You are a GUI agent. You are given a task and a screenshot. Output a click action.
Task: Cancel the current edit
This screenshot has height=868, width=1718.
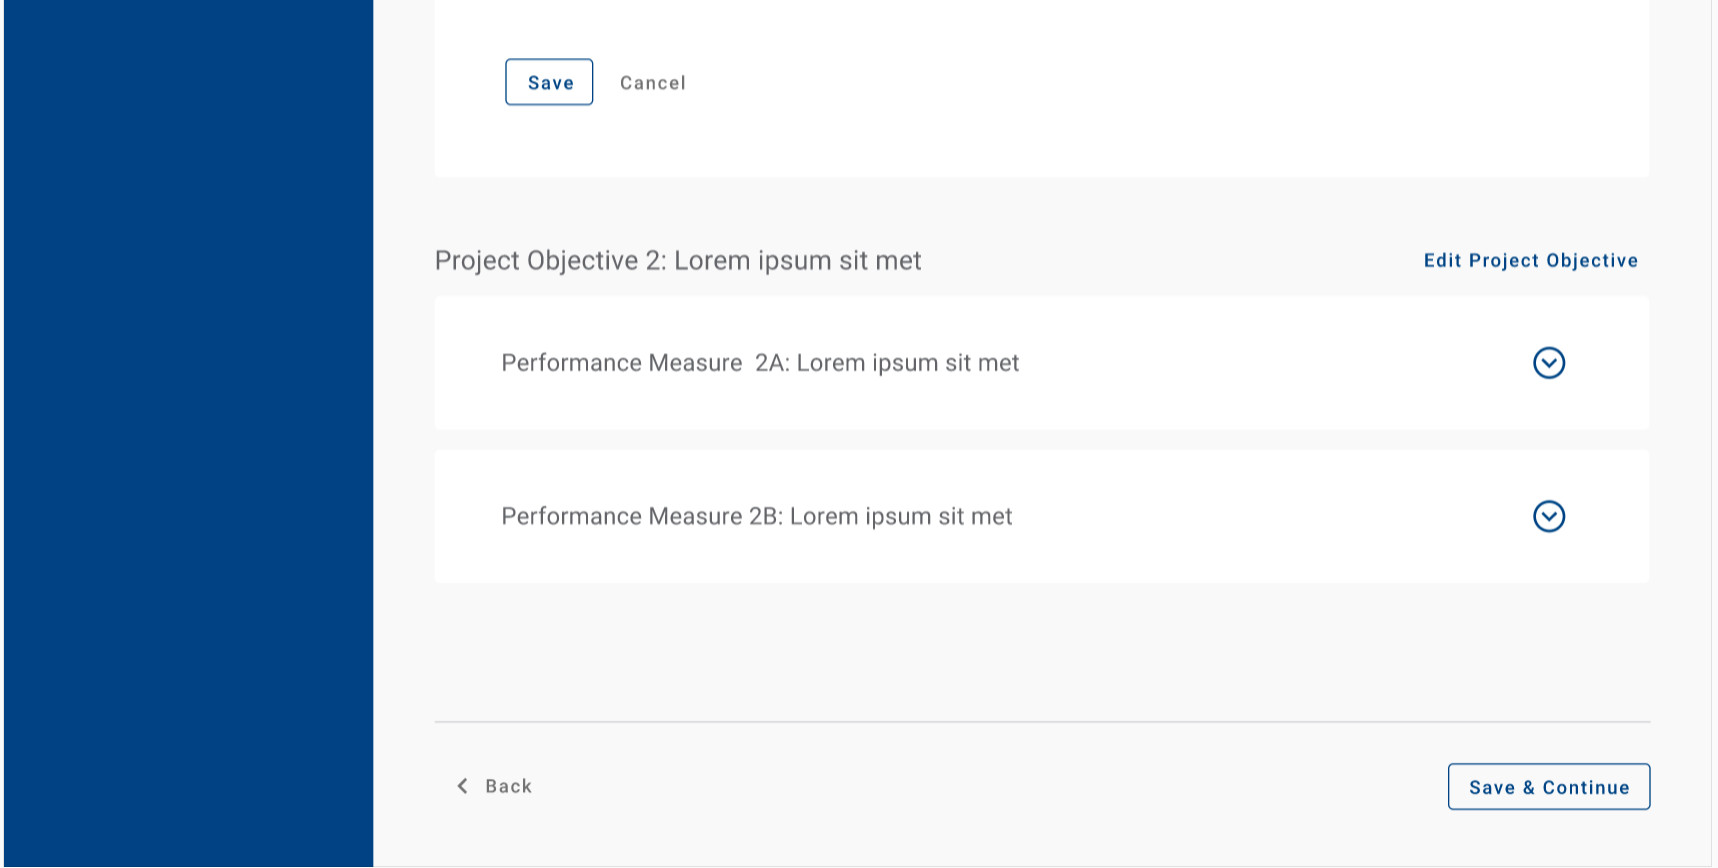[652, 83]
